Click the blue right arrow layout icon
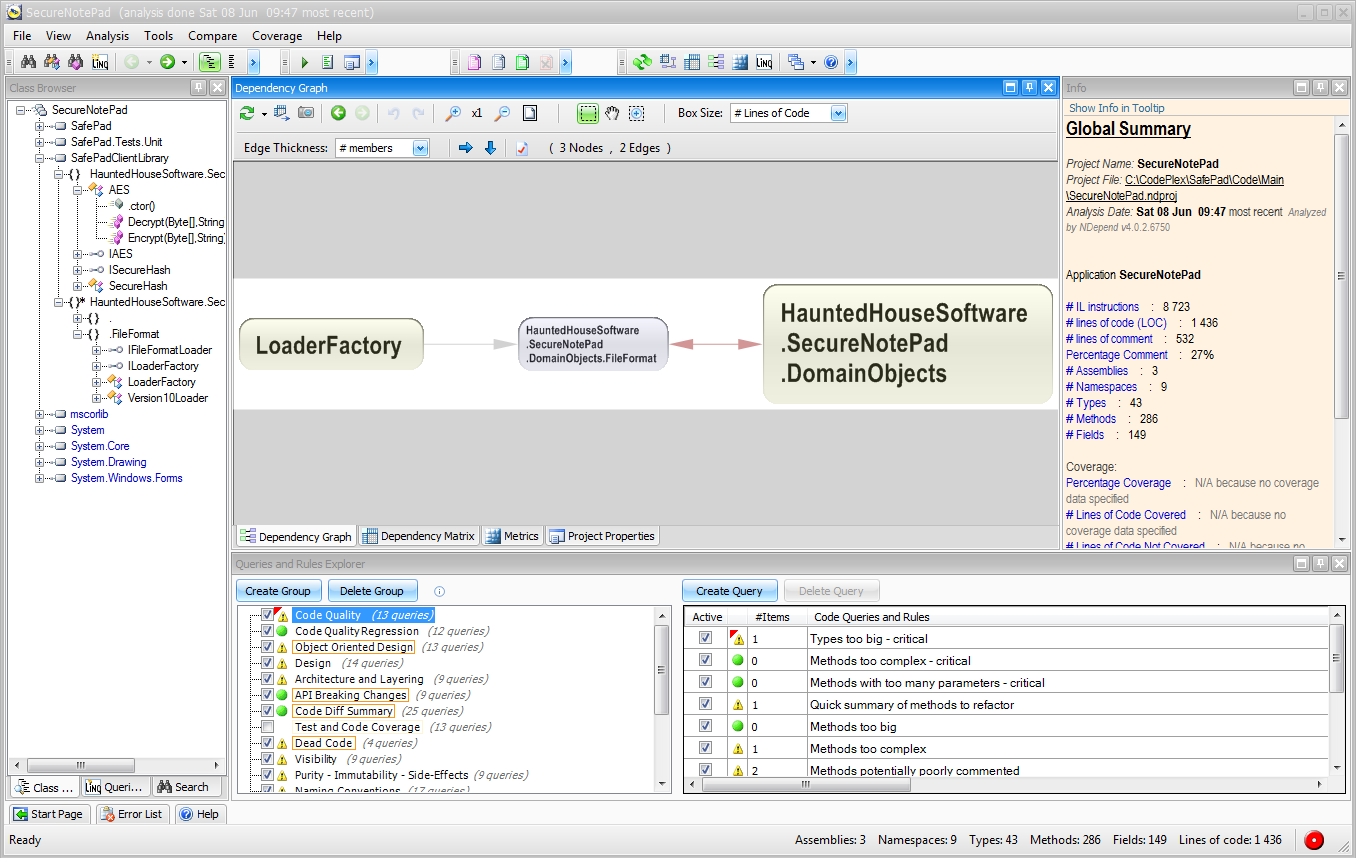1356x858 pixels. pos(465,148)
